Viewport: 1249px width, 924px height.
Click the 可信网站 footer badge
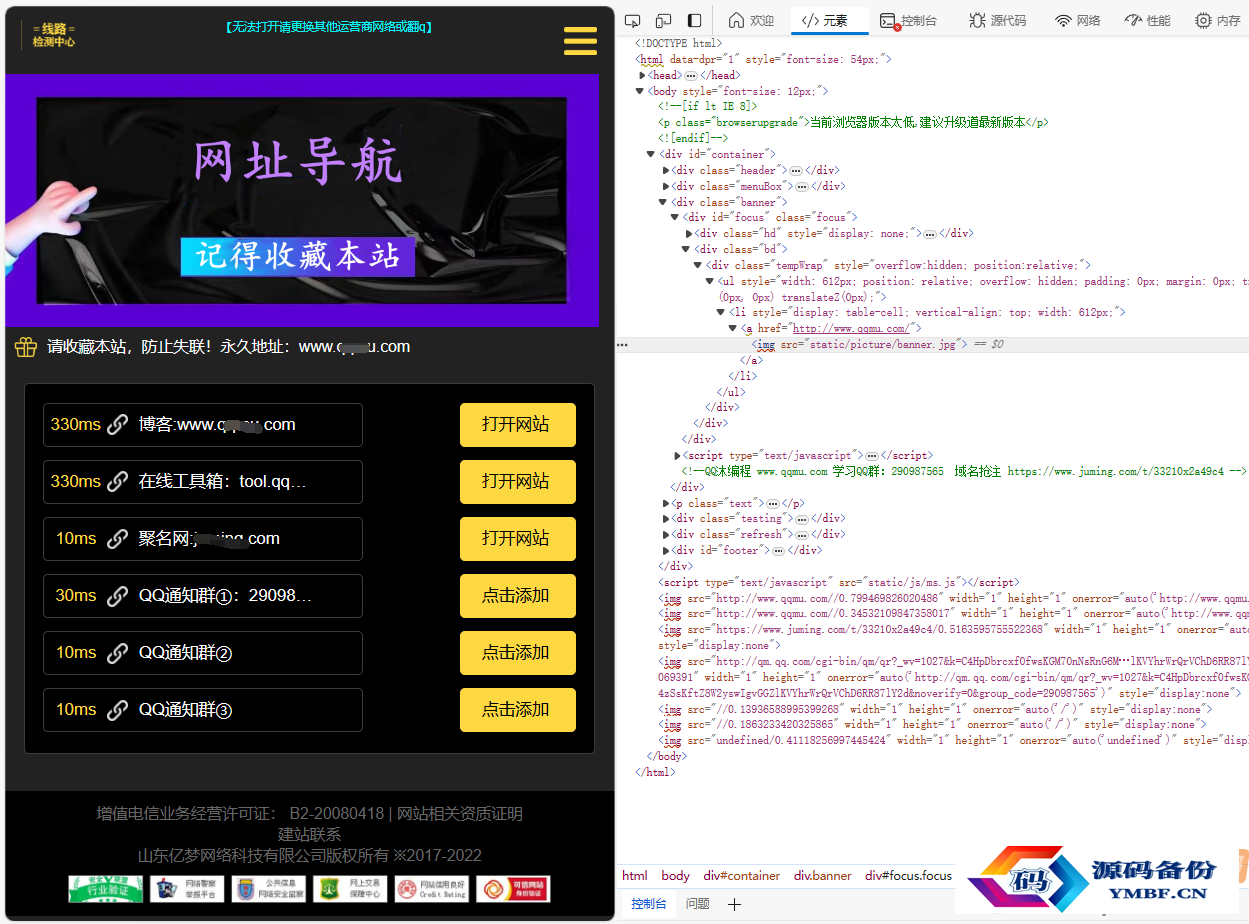(513, 889)
